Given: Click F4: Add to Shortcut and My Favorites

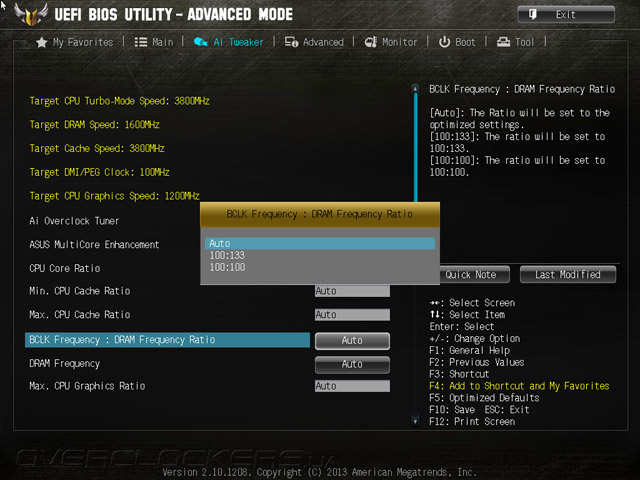Looking at the screenshot, I should coord(519,386).
